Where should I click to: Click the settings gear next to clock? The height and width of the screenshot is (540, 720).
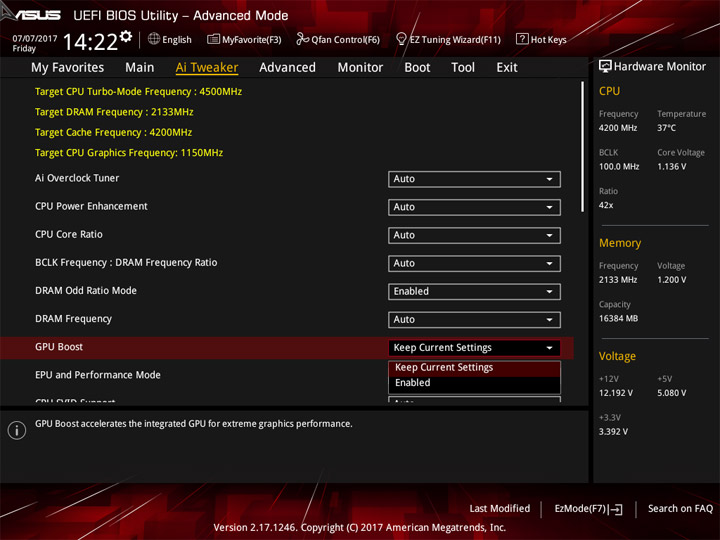pyautogui.click(x=126, y=36)
